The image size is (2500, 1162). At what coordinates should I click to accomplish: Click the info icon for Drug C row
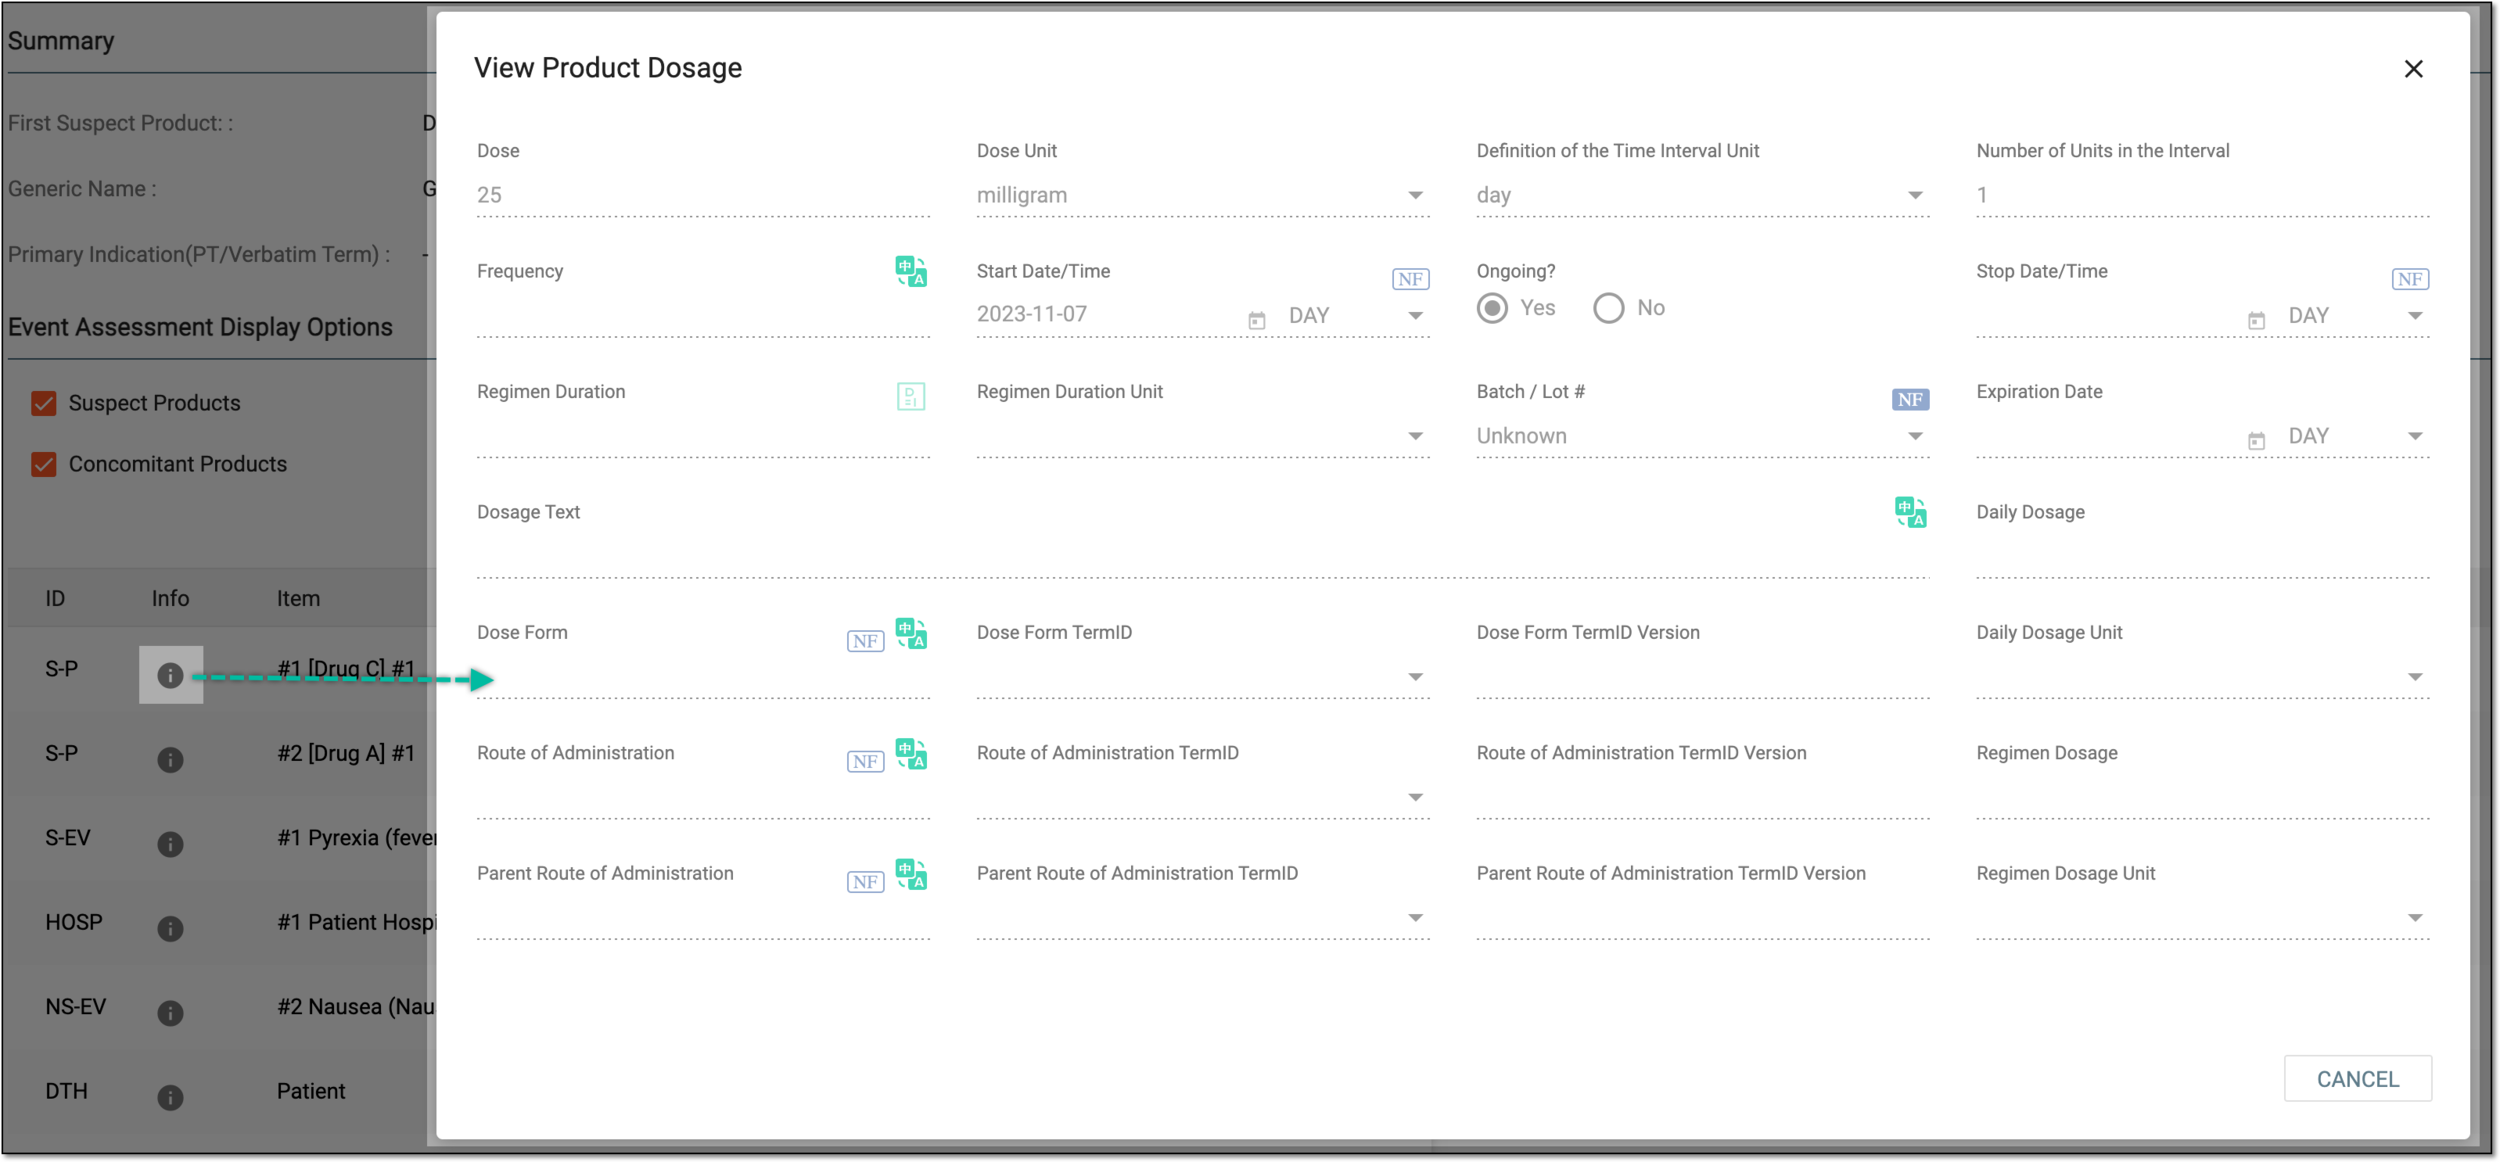170,676
